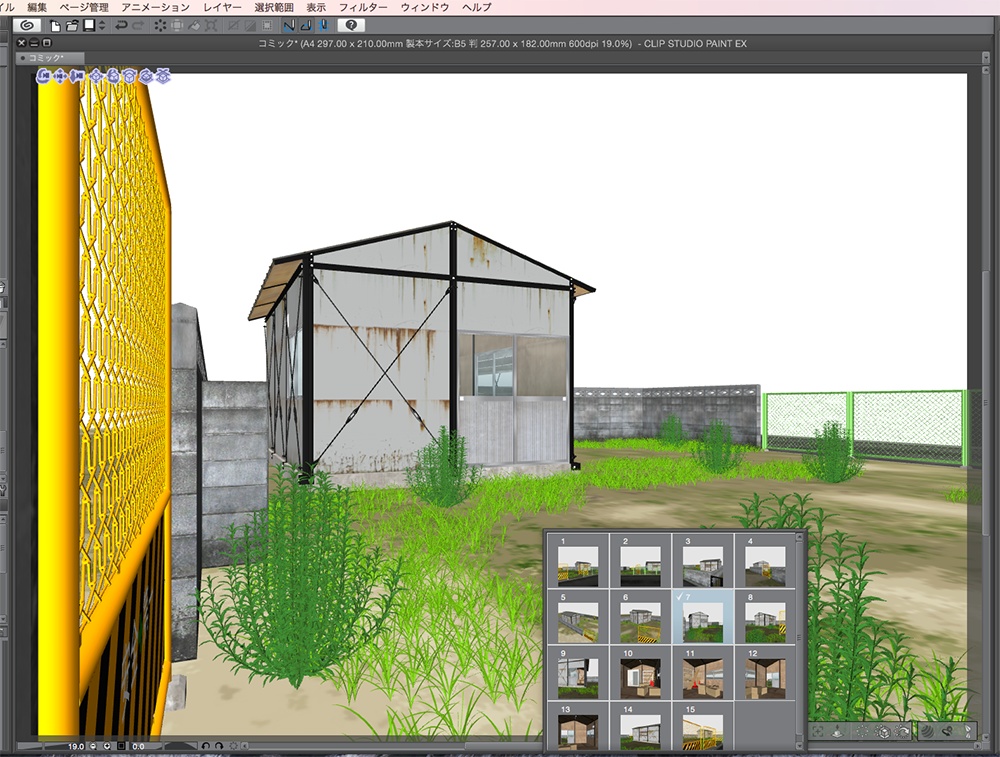
Task: Click the rotation slider at the canvas bottom
Action: coord(180,746)
